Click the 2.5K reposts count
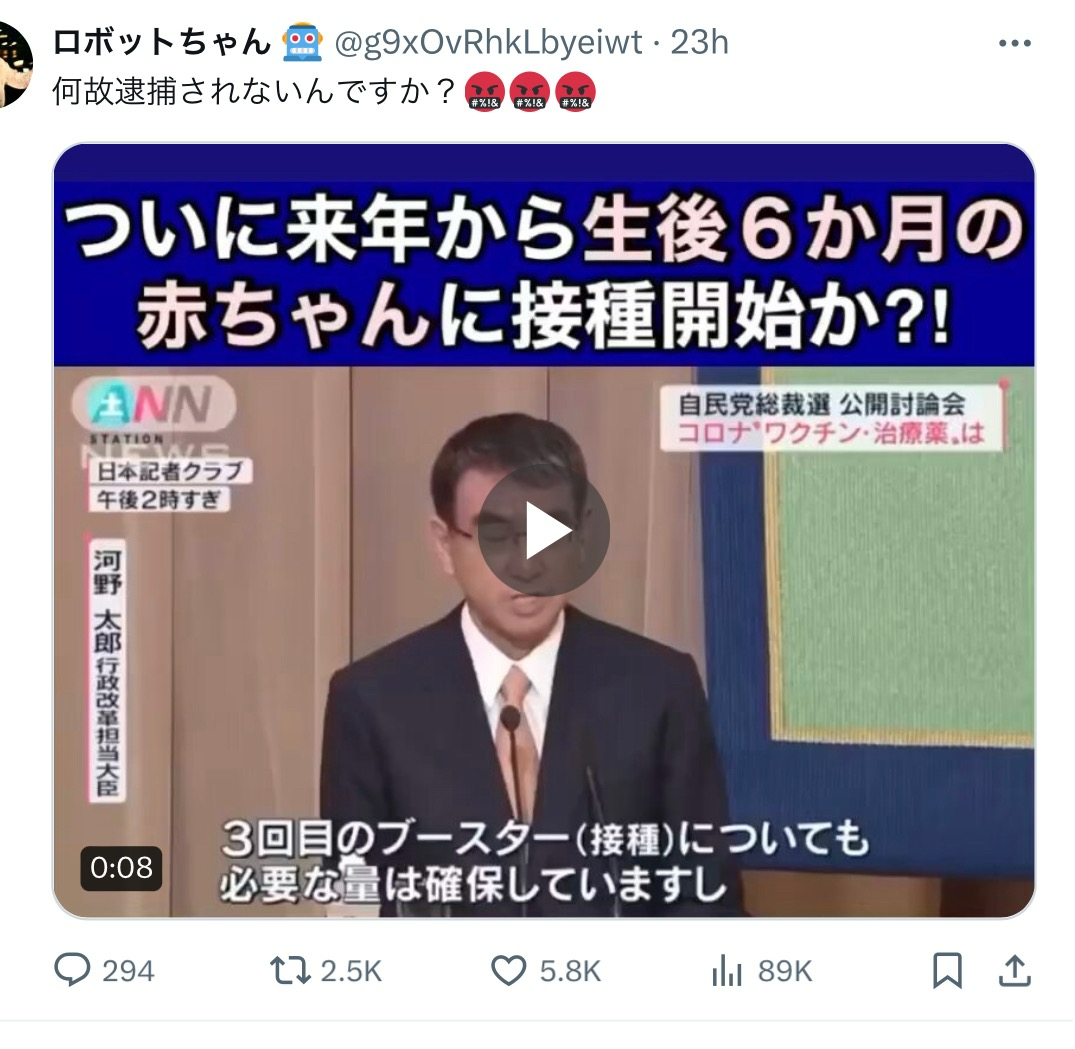 pyautogui.click(x=351, y=972)
